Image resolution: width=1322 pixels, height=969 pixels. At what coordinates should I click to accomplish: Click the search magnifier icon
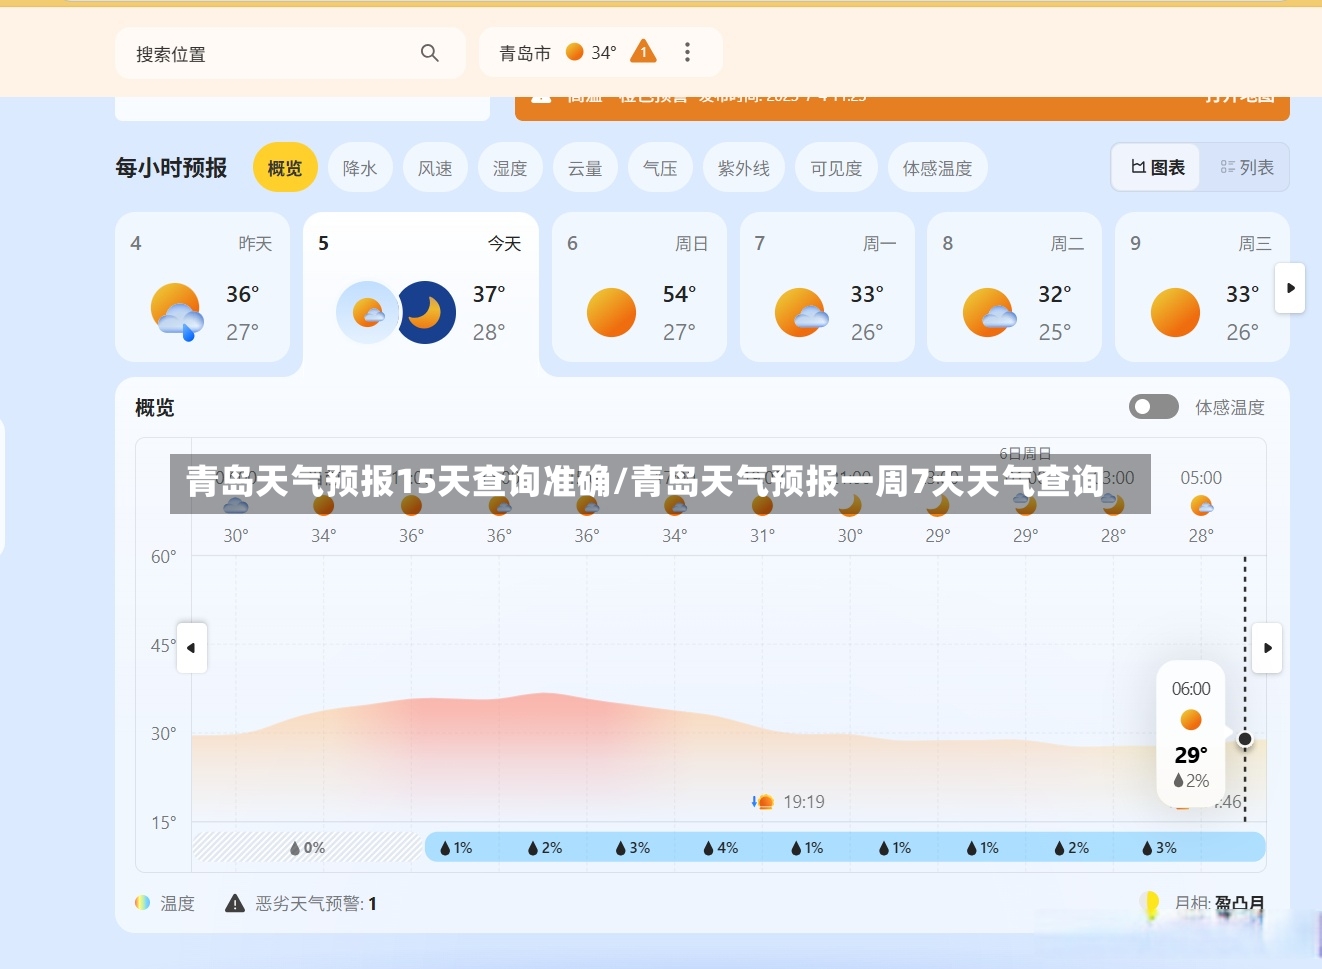pyautogui.click(x=430, y=53)
